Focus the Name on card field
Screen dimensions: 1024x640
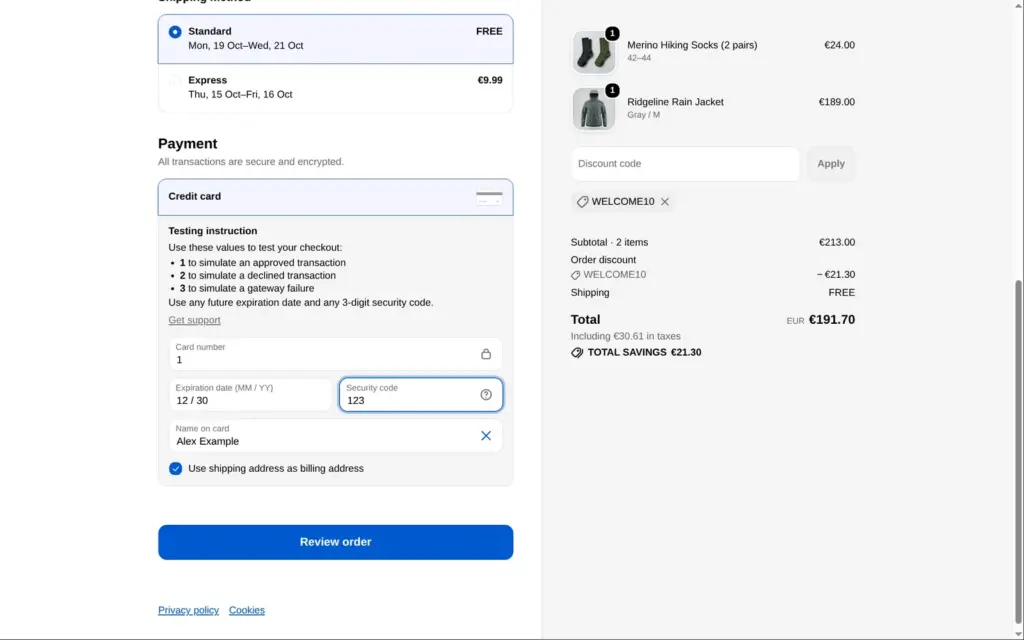pos(336,436)
